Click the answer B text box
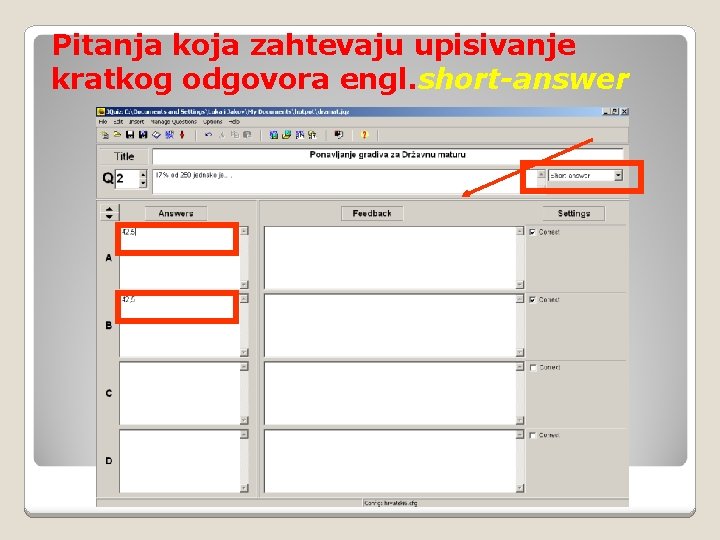720x540 pixels. 180,325
